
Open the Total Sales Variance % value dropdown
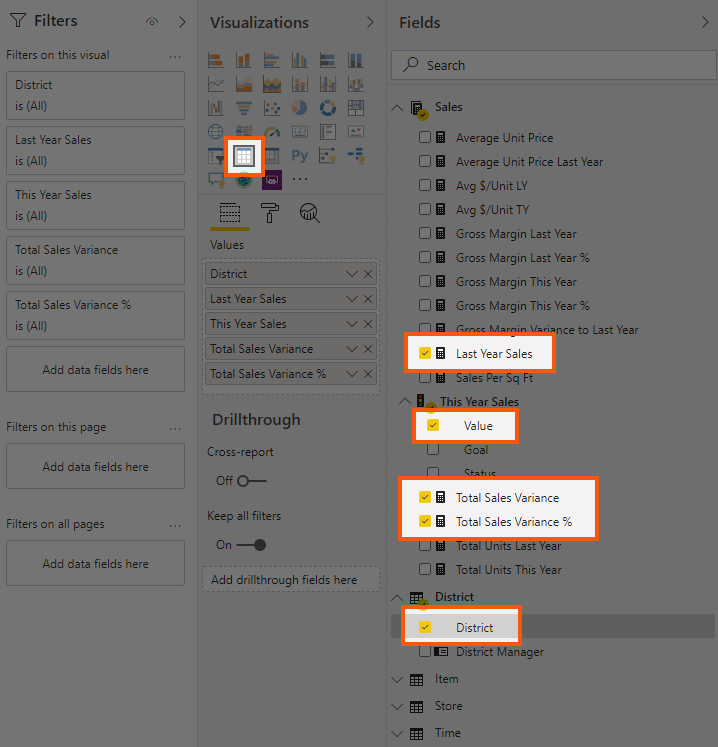tap(352, 374)
